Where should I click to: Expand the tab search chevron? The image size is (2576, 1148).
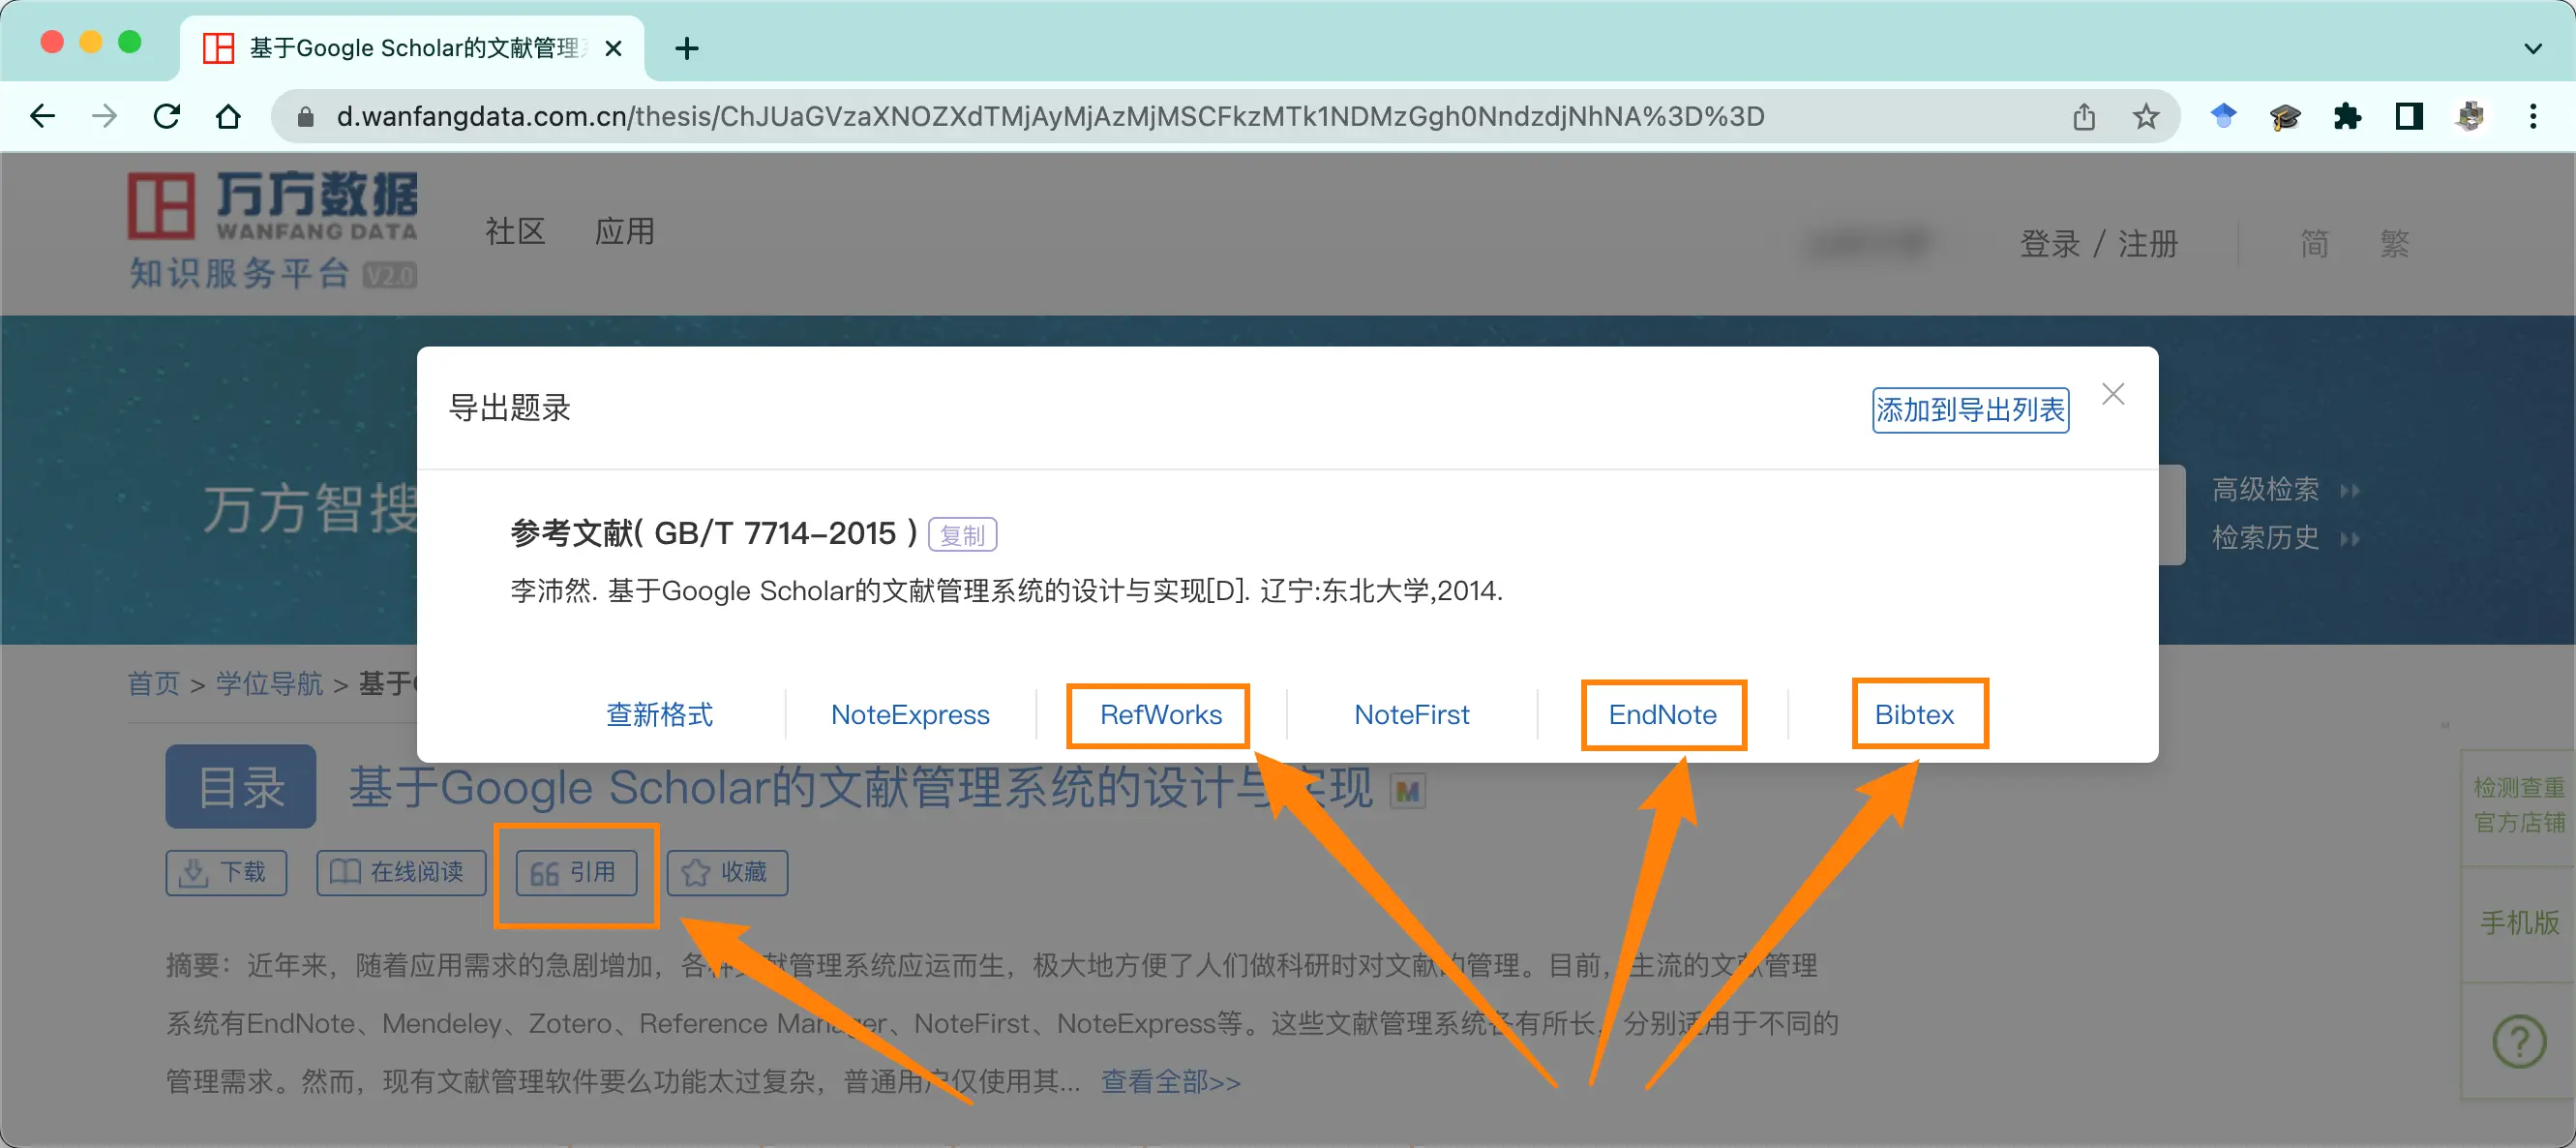[2532, 48]
